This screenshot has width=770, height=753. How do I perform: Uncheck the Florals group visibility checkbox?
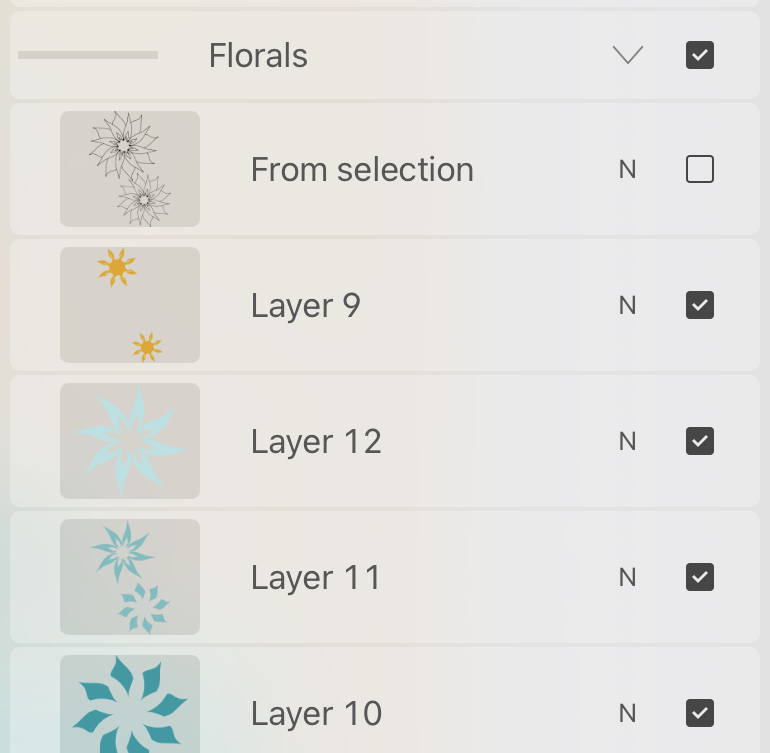pos(700,56)
